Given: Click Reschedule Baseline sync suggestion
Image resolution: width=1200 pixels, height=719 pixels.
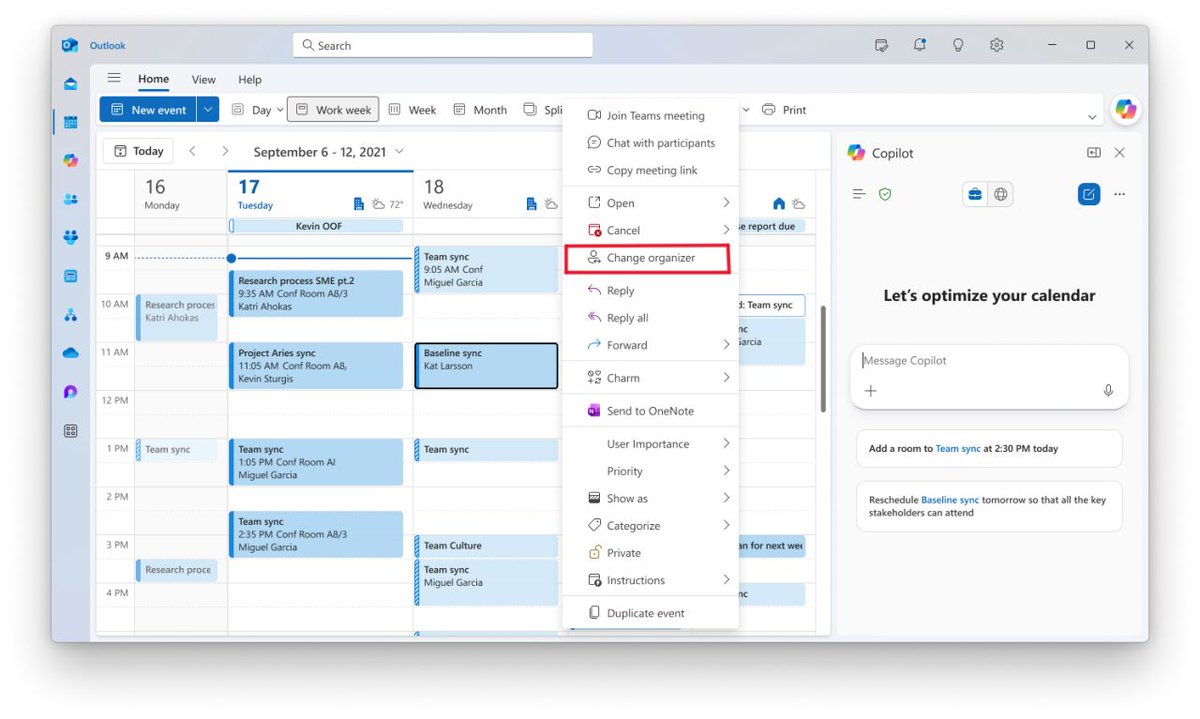Looking at the screenshot, I should (989, 506).
